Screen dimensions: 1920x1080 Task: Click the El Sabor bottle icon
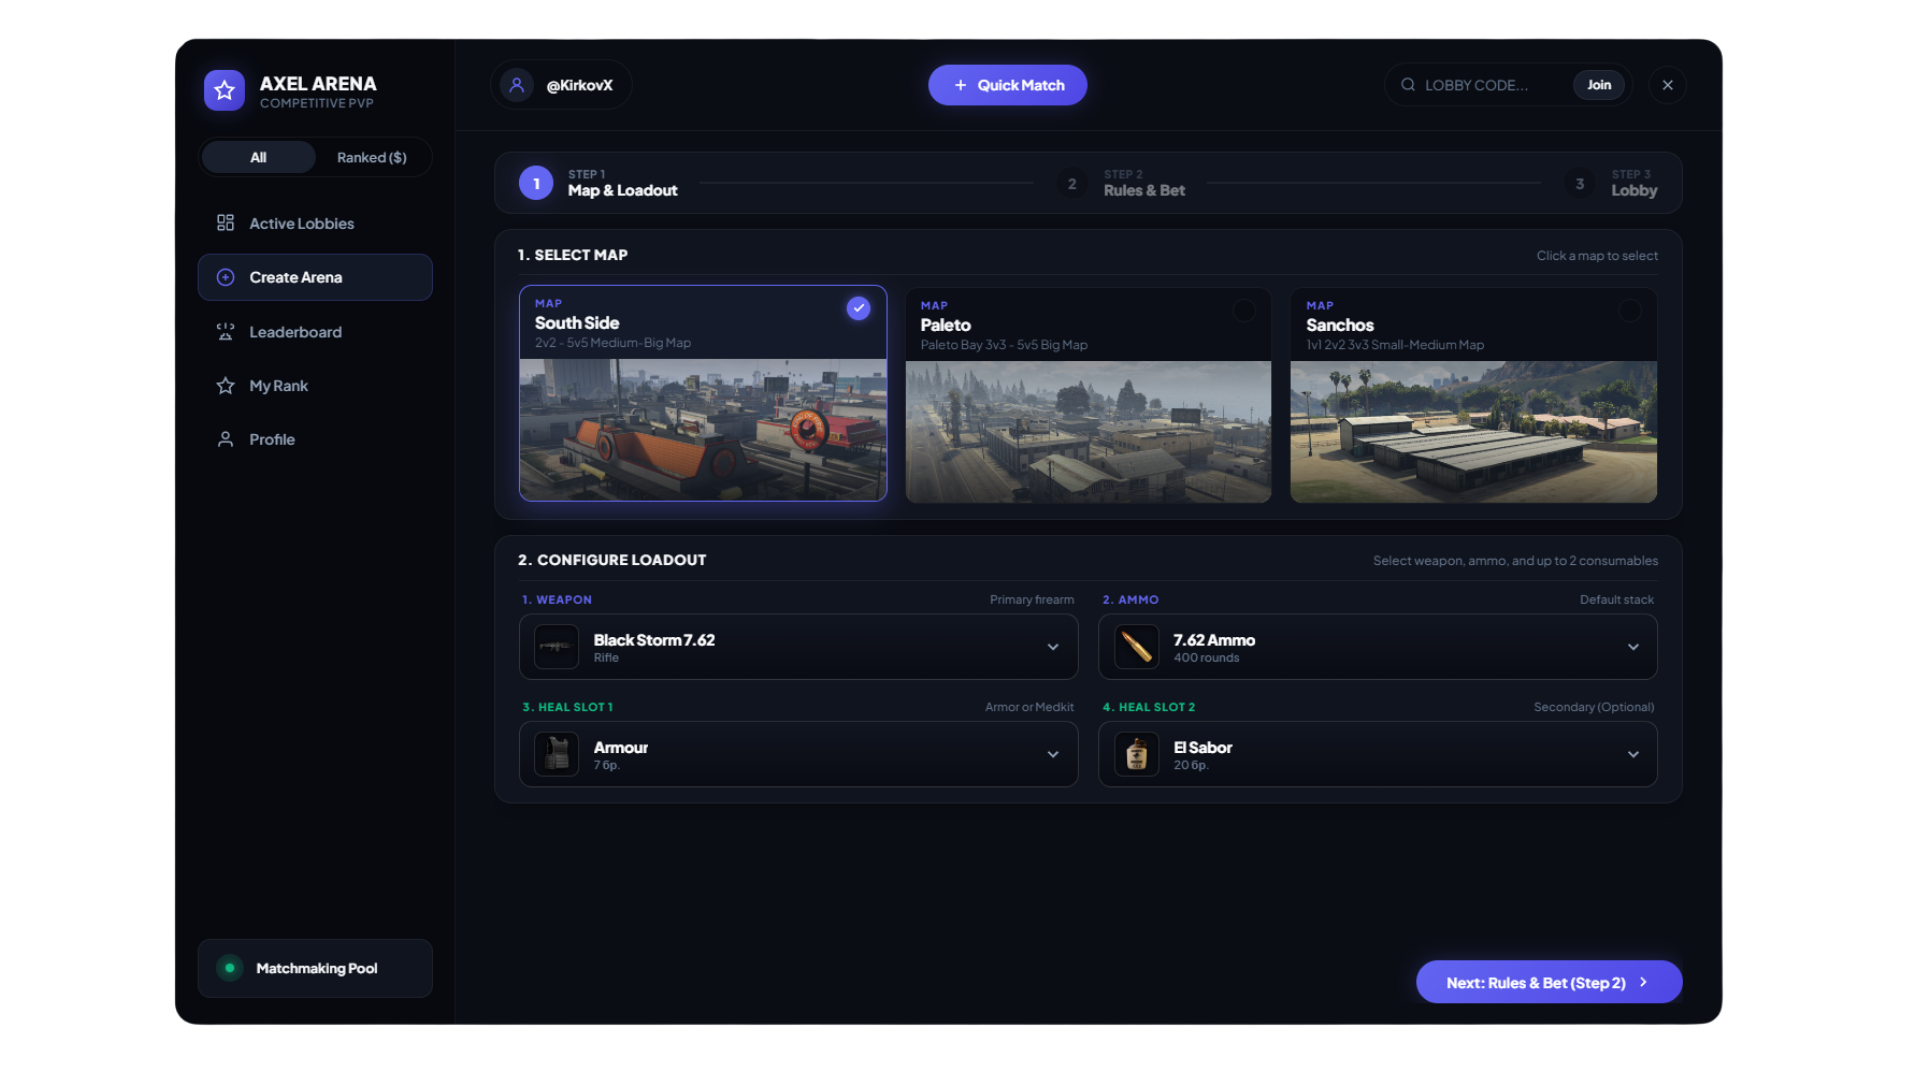point(1136,754)
